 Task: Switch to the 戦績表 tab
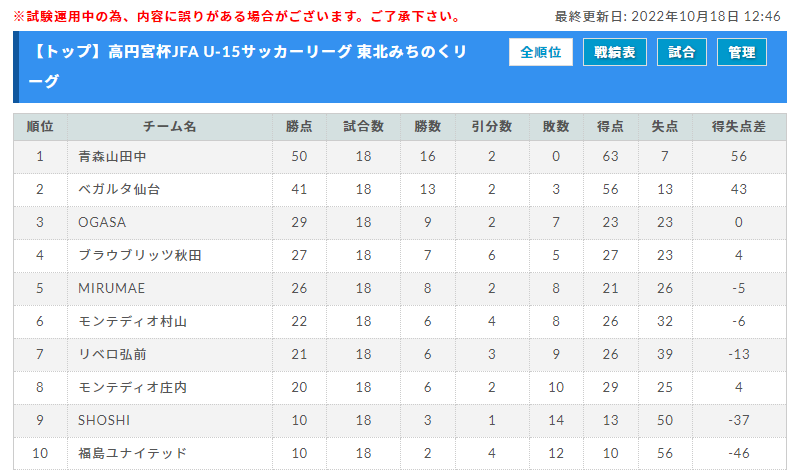(615, 52)
